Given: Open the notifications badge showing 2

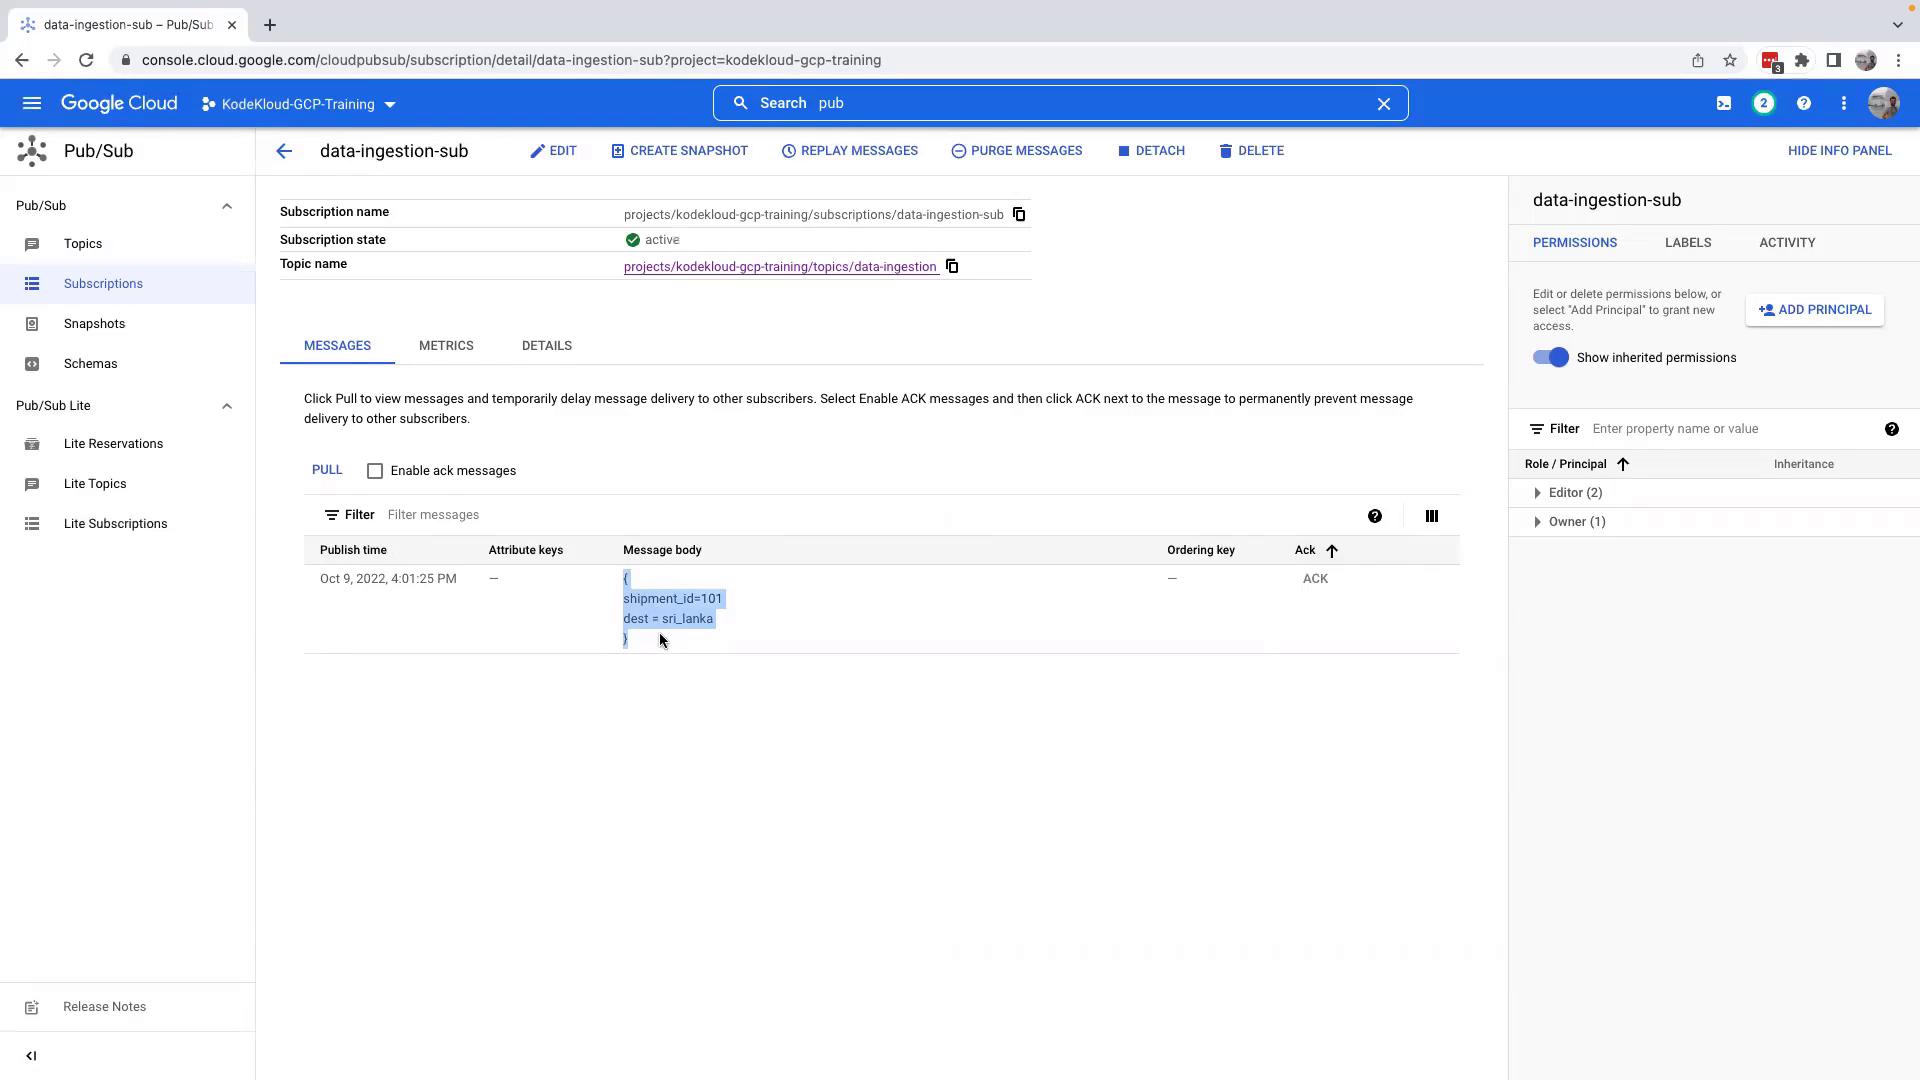Looking at the screenshot, I should [1764, 104].
